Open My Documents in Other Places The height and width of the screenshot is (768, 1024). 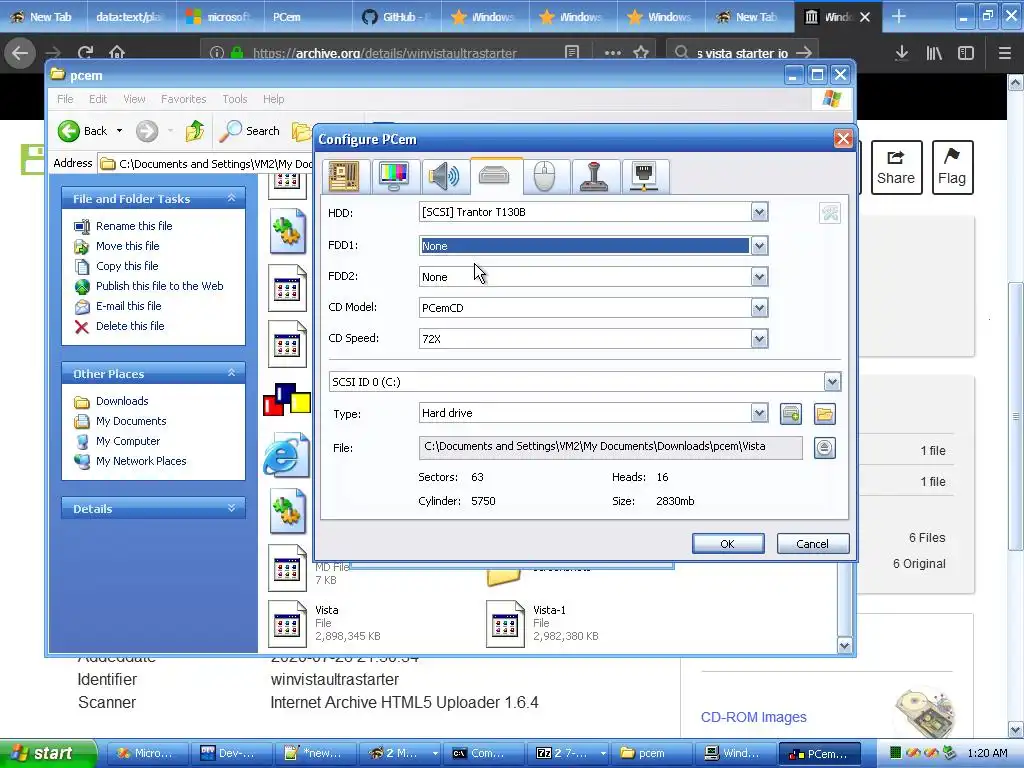[x=131, y=421]
